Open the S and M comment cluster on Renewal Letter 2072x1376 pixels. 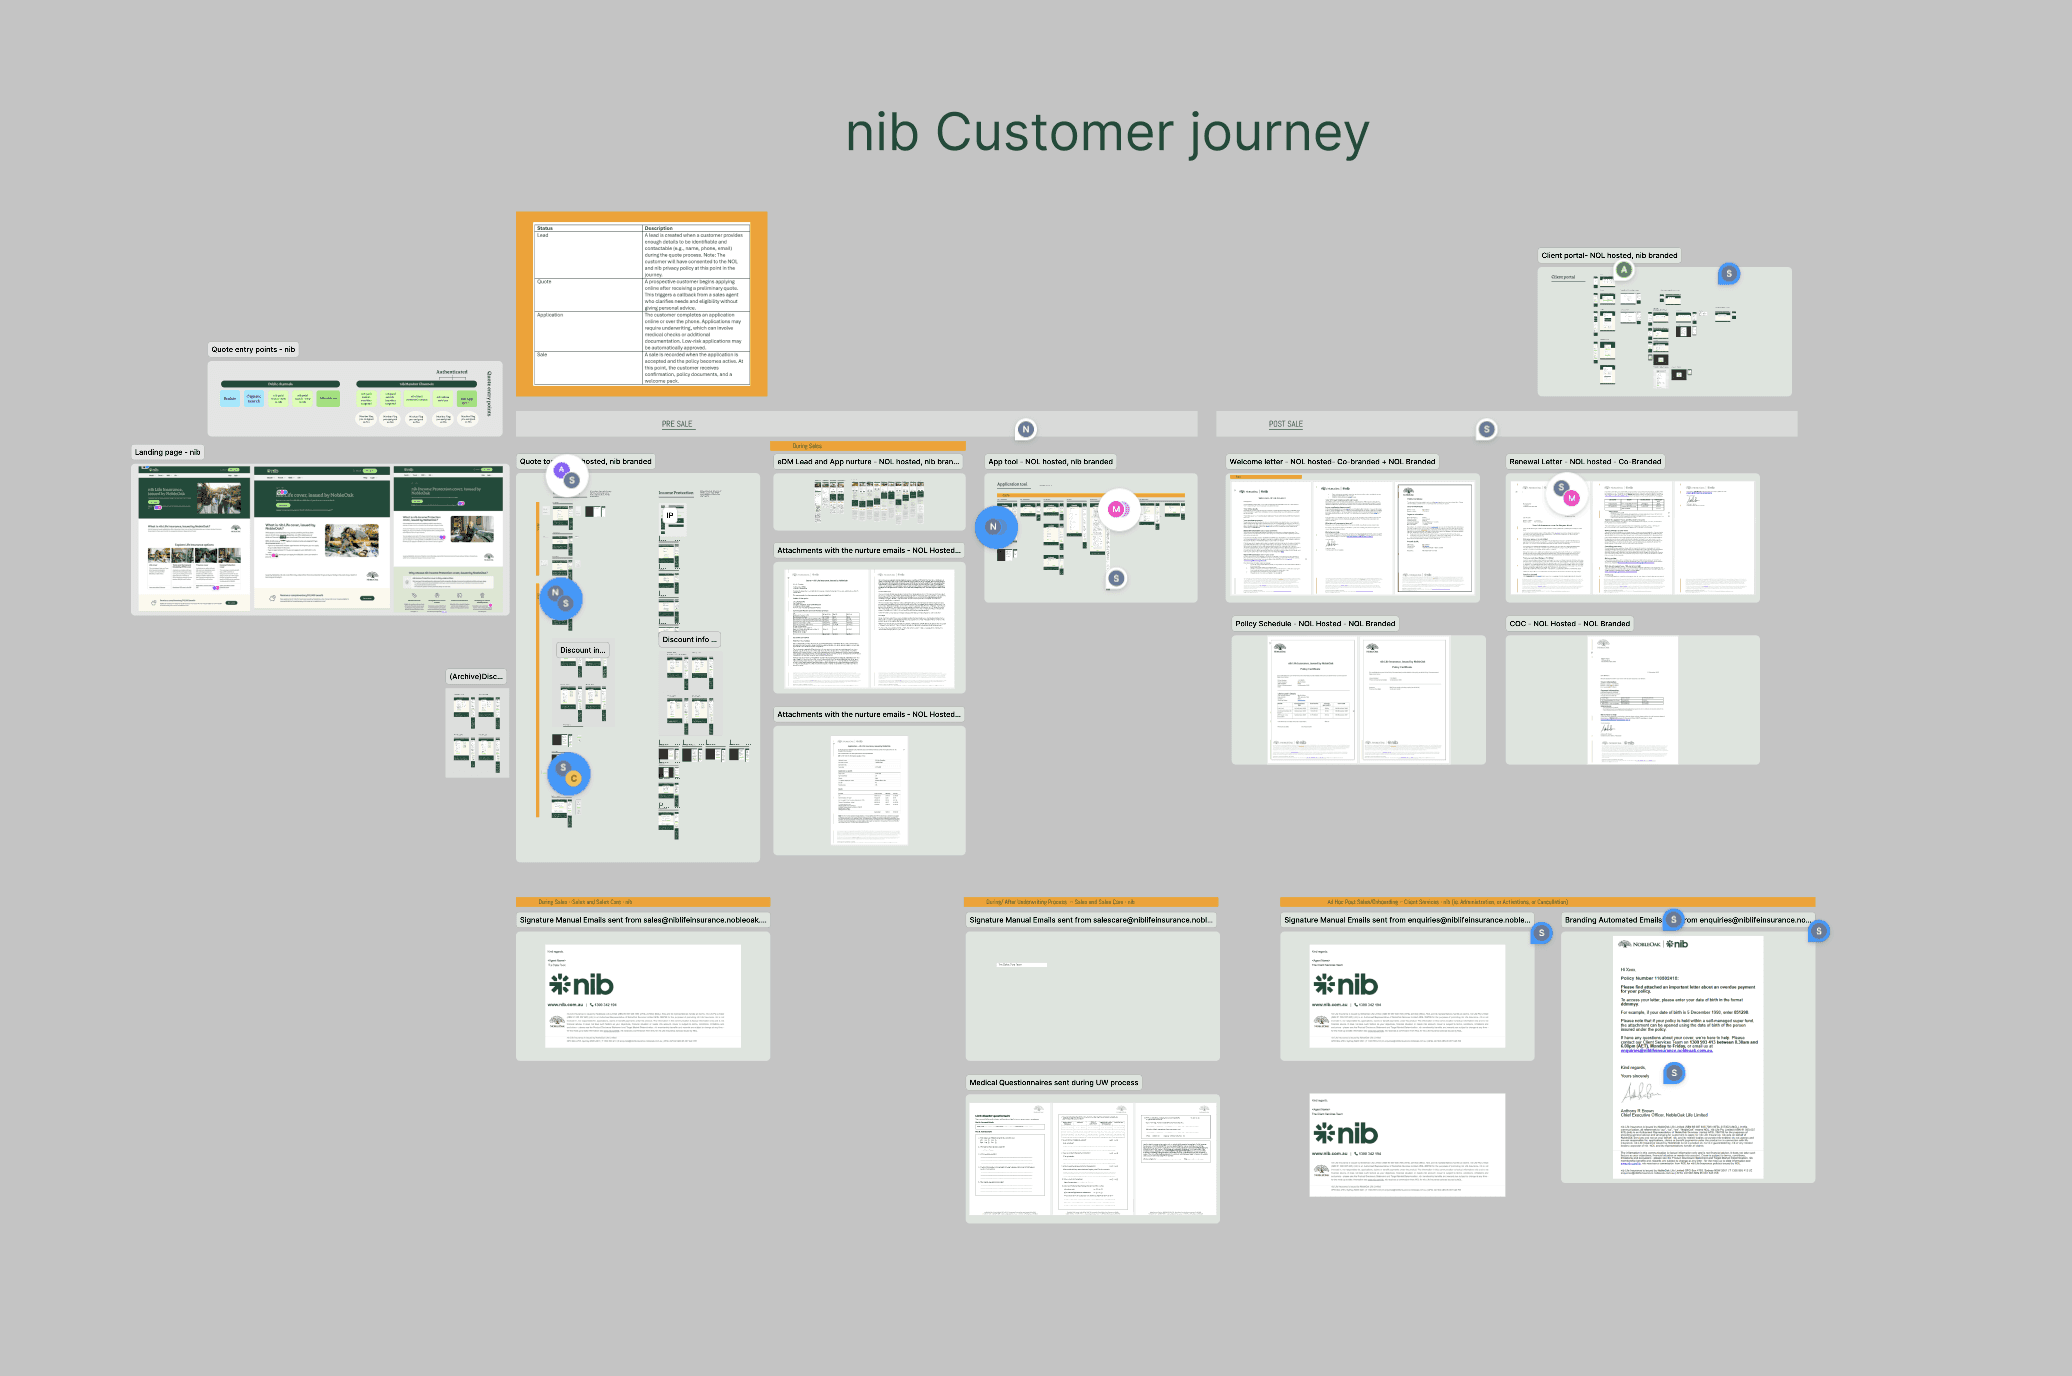click(x=1566, y=493)
